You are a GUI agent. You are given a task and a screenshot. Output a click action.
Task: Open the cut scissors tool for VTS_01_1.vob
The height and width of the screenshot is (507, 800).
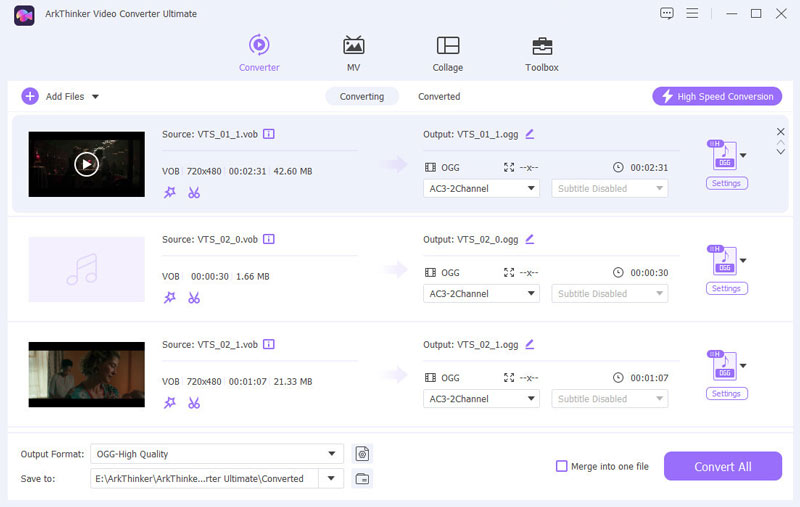[x=194, y=192]
